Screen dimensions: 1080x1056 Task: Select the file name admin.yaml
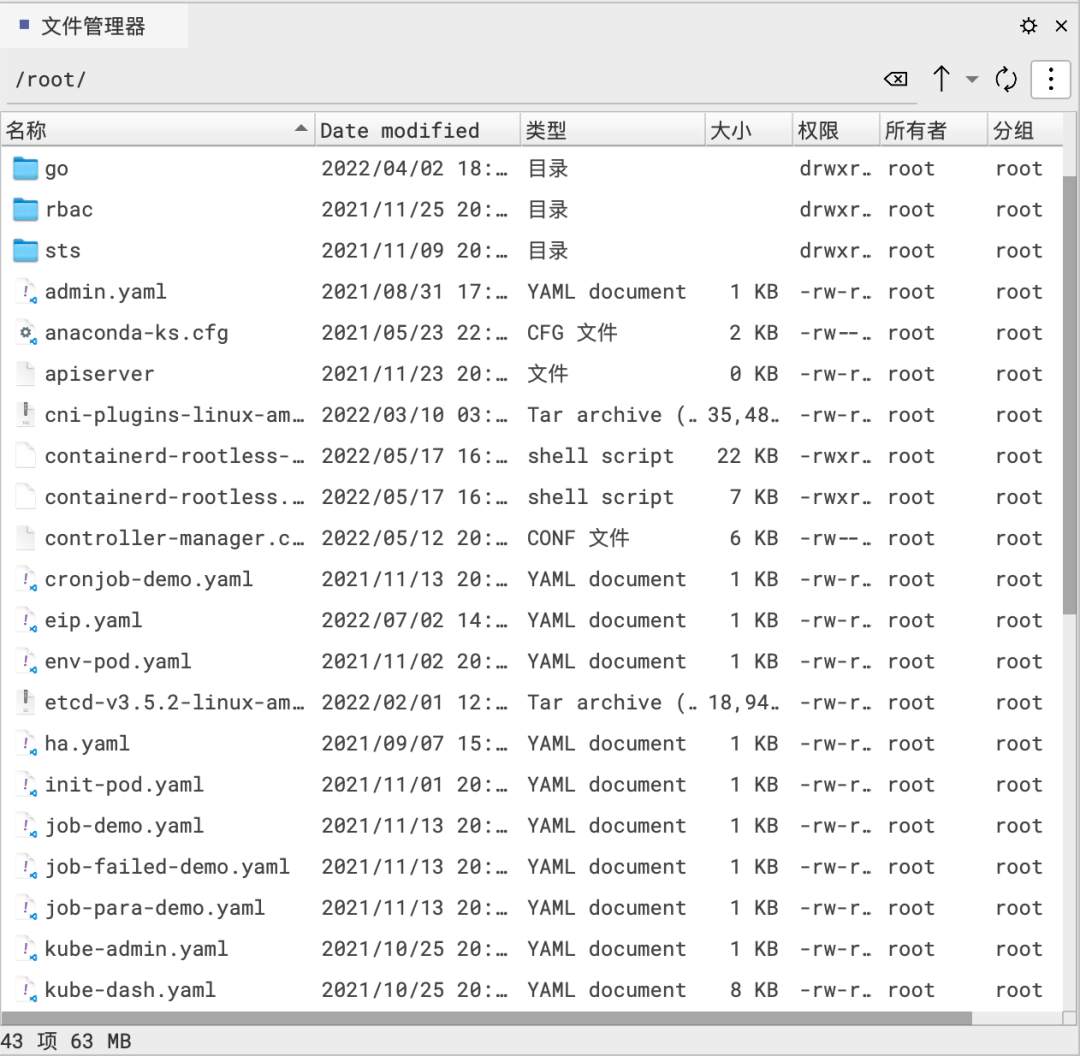pos(105,292)
